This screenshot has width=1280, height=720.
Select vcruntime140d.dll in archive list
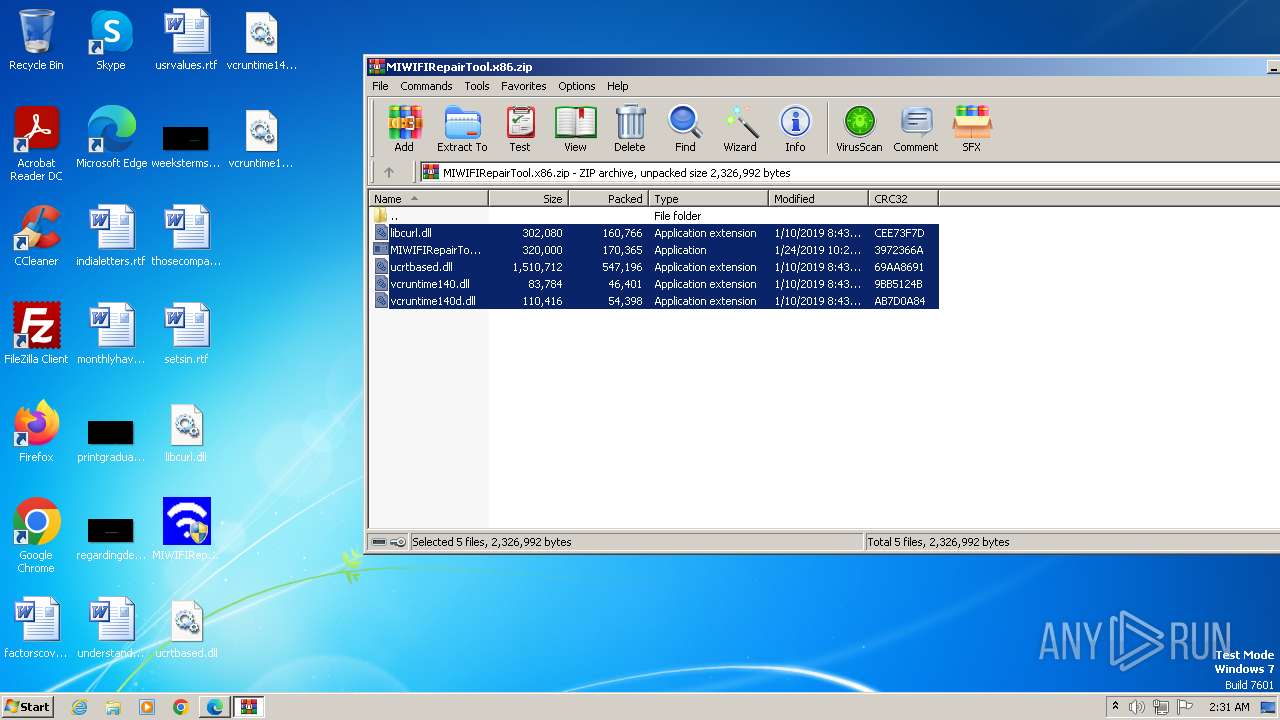point(654,301)
